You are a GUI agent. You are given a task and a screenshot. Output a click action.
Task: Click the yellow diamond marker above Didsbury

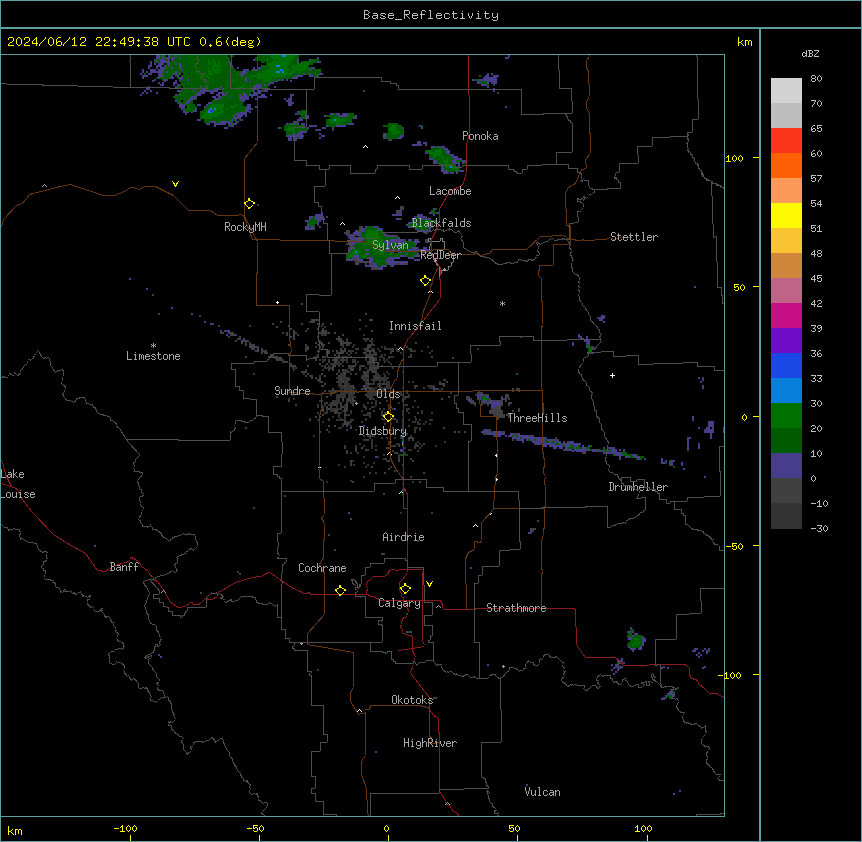tap(388, 417)
